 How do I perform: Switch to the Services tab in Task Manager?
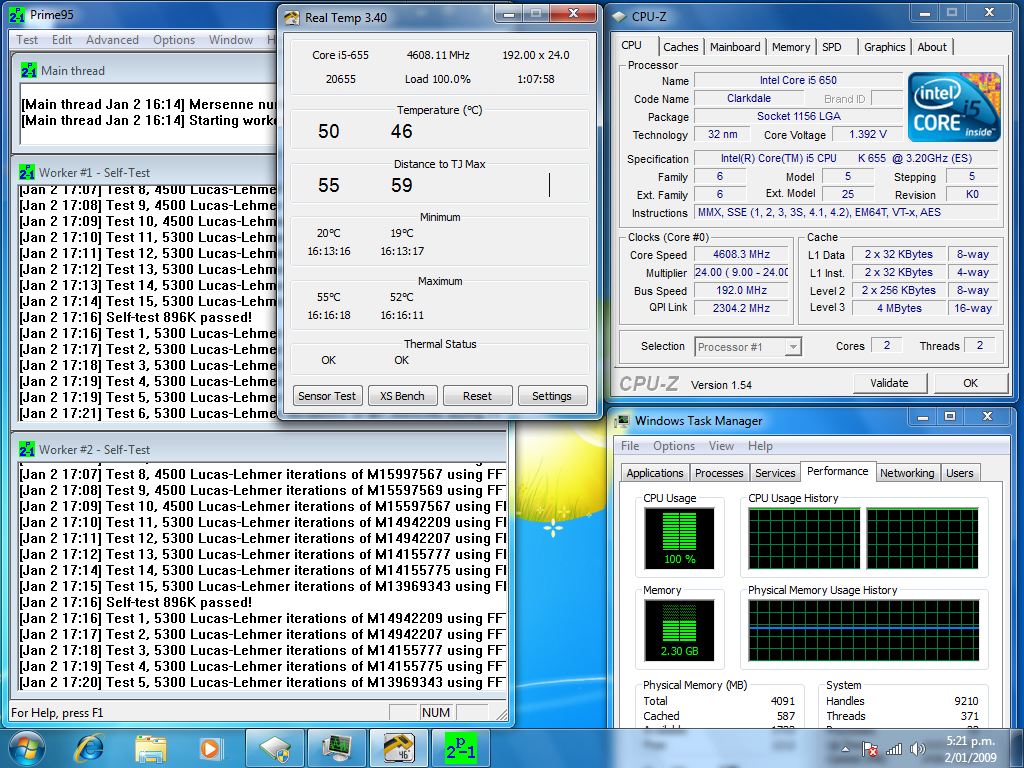pyautogui.click(x=775, y=473)
